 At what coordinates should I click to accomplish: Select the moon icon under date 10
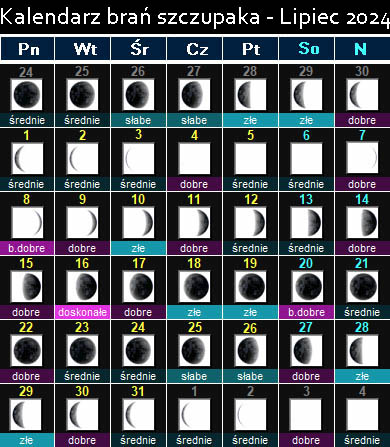point(138,222)
